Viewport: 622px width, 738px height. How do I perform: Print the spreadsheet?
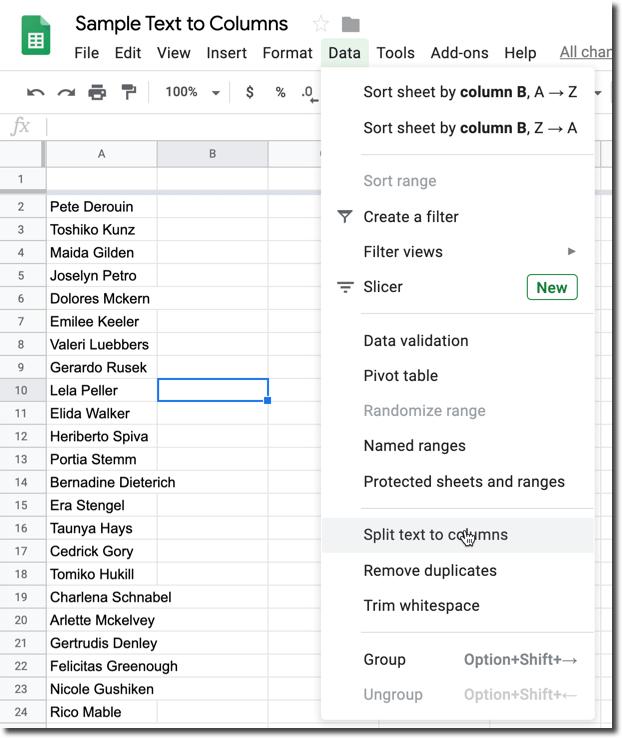[x=97, y=92]
